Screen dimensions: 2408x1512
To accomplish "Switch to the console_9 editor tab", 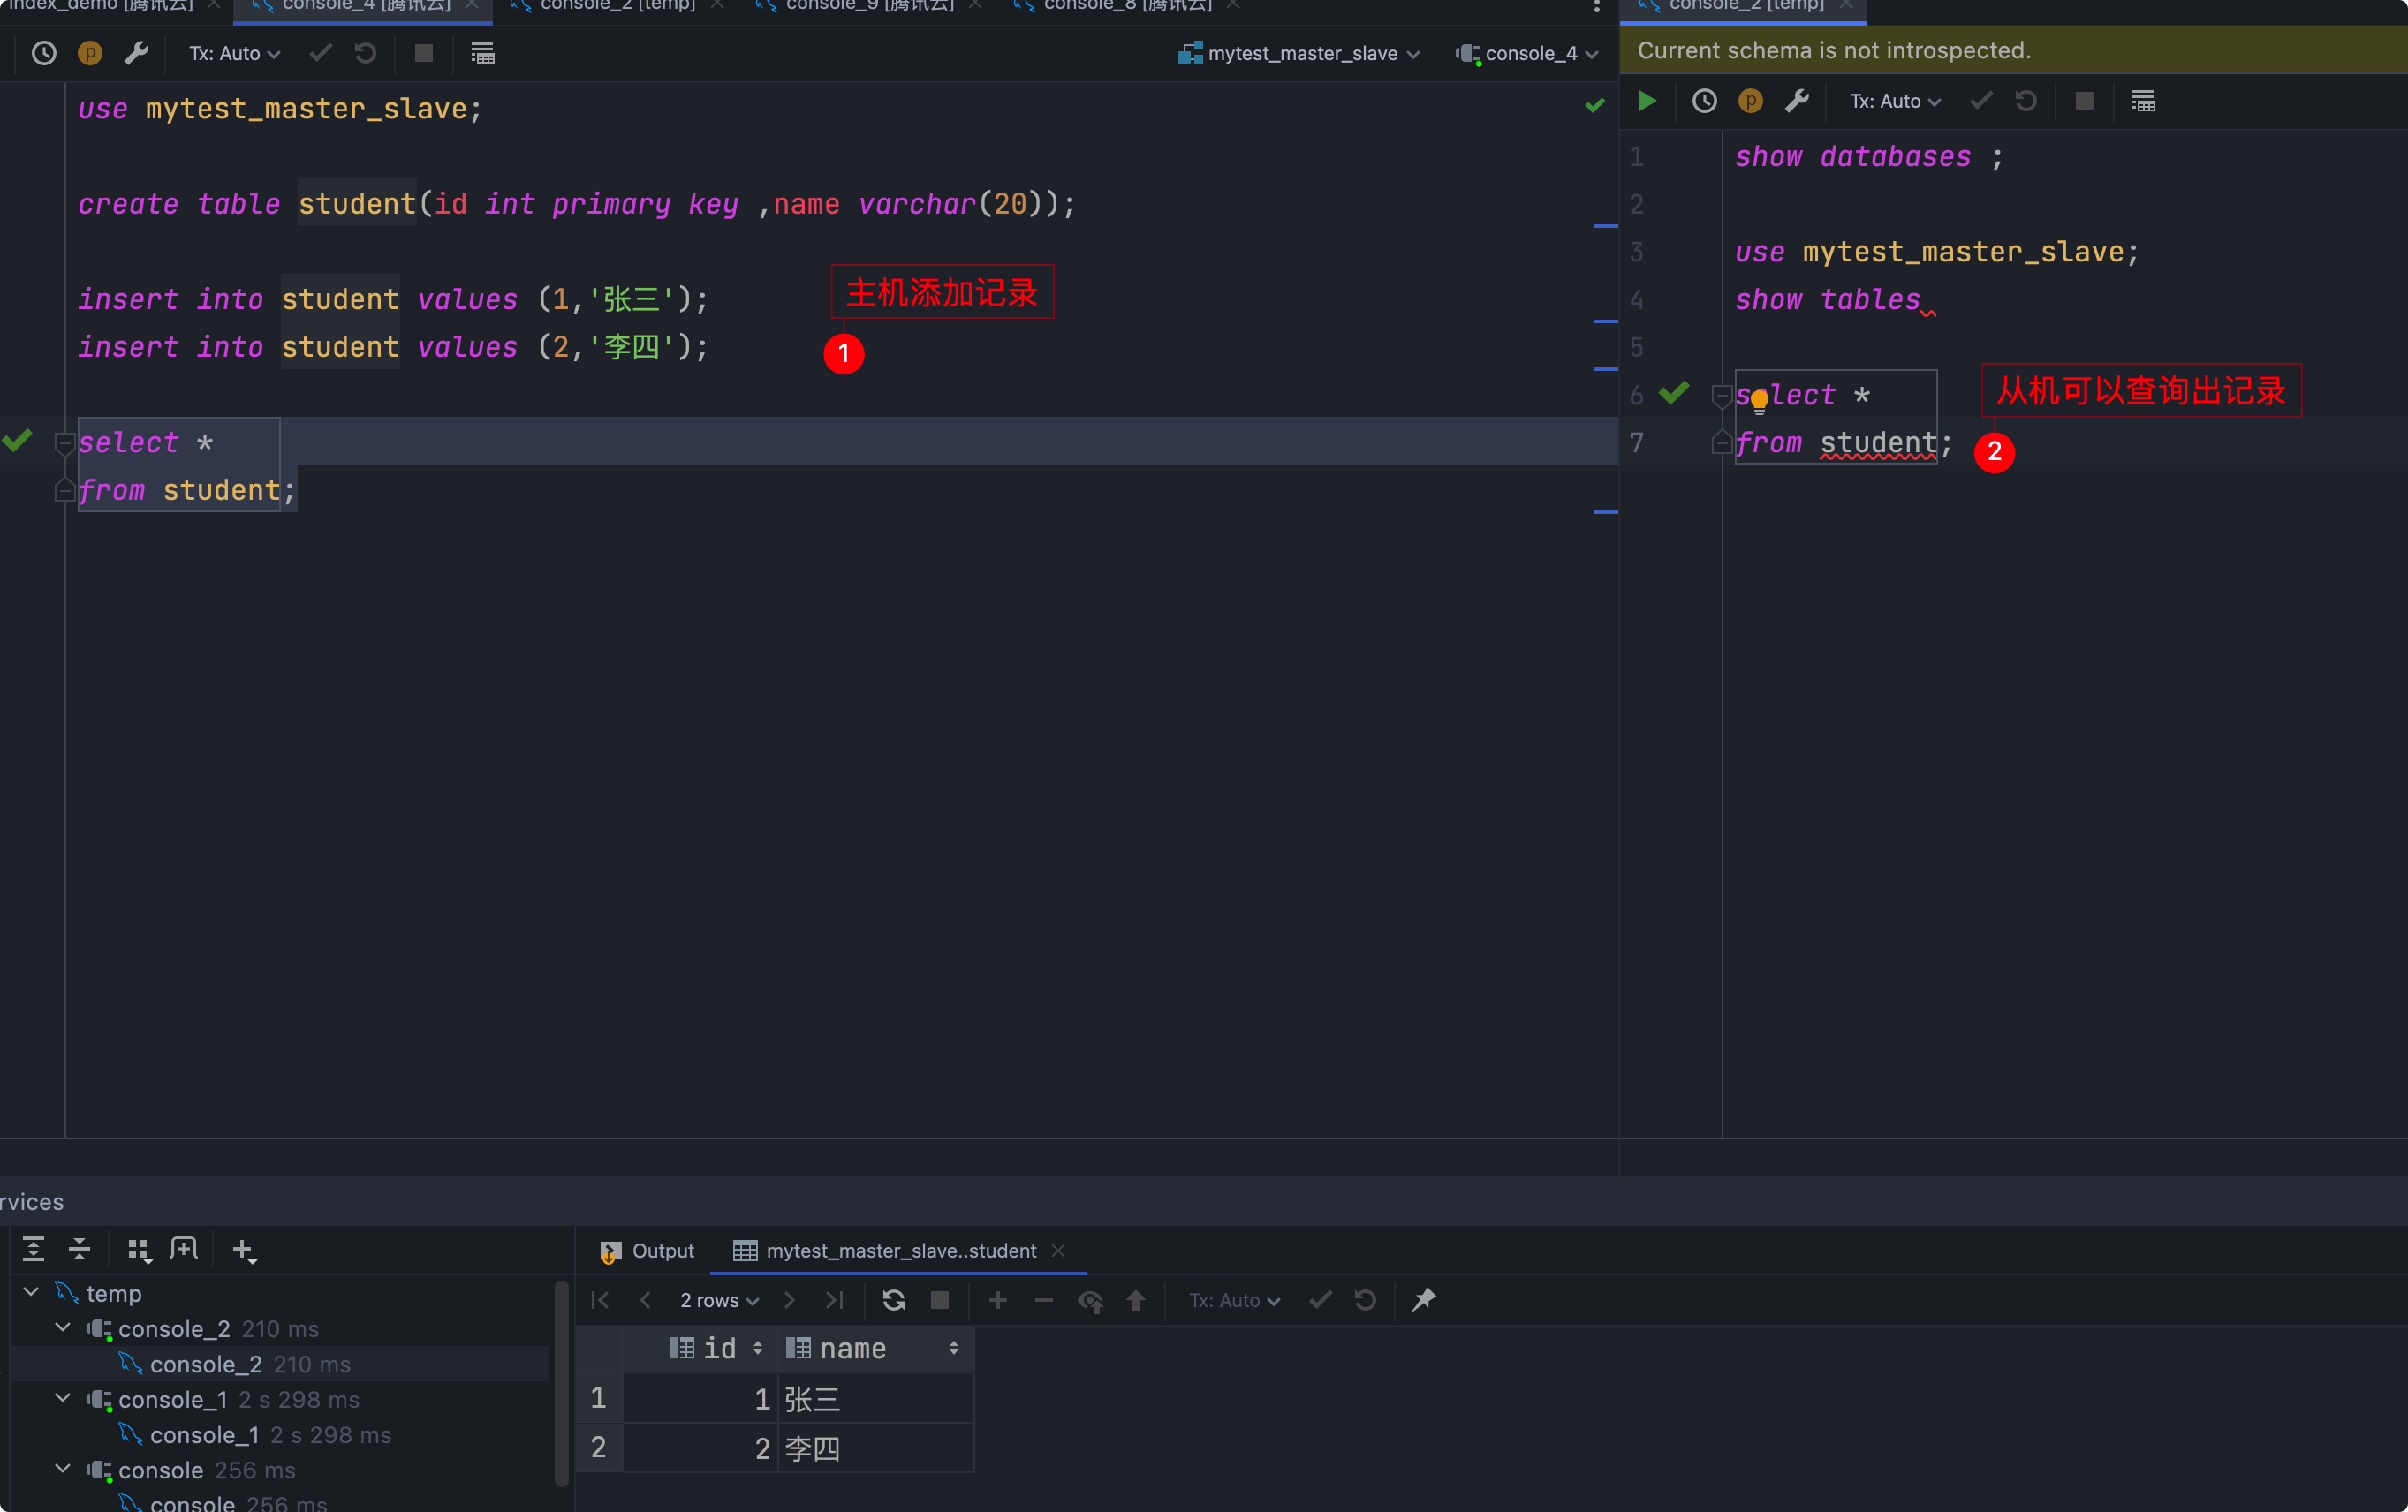I will [868, 6].
